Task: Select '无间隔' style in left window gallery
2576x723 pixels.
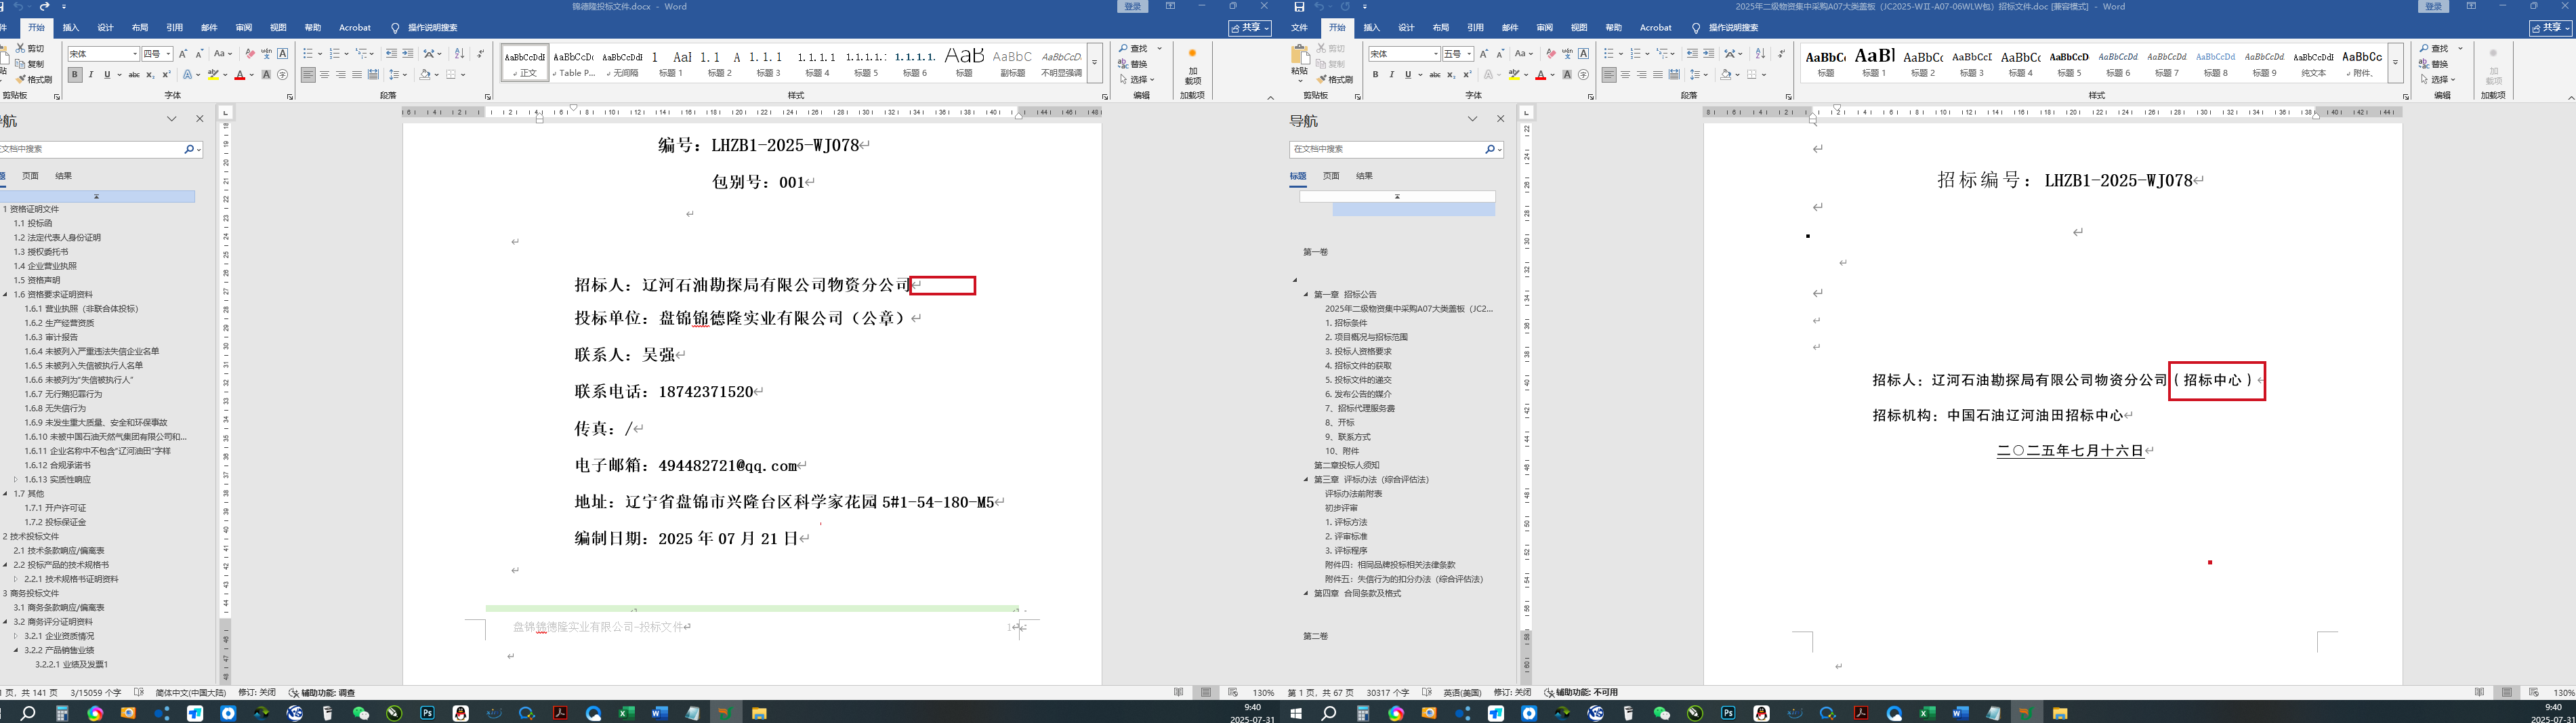Action: click(x=622, y=62)
